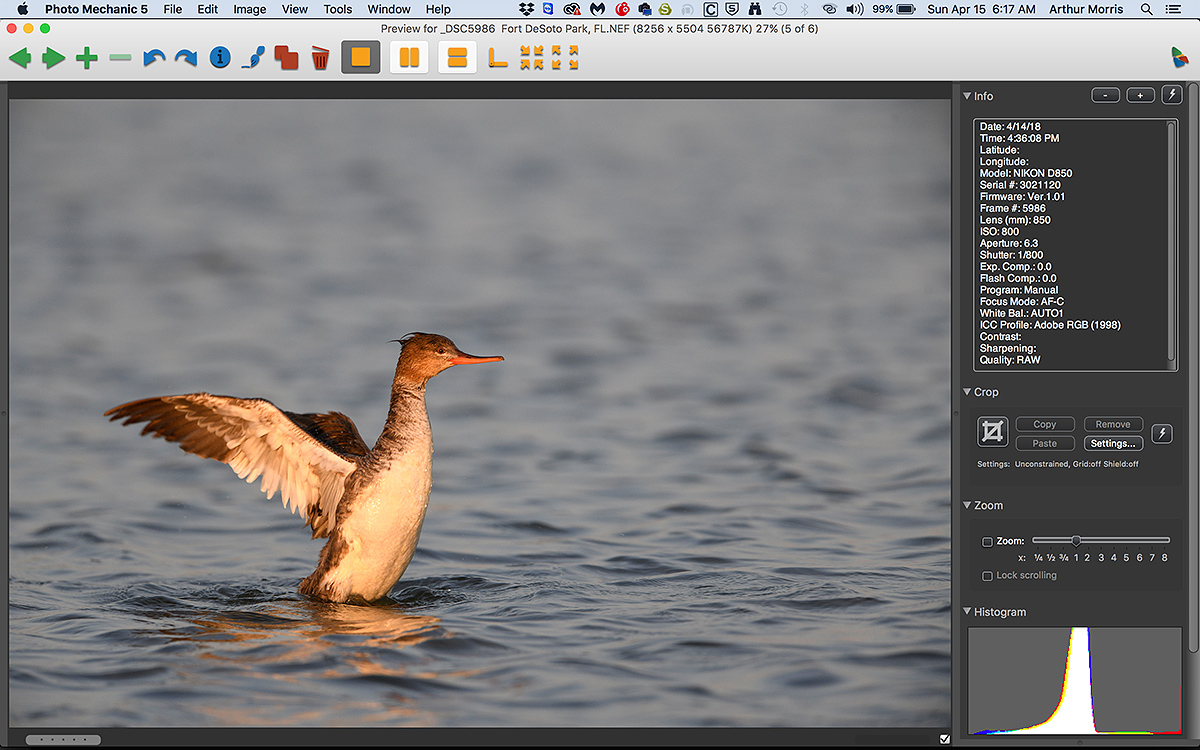Collapse the Zoom panel section

(967, 505)
